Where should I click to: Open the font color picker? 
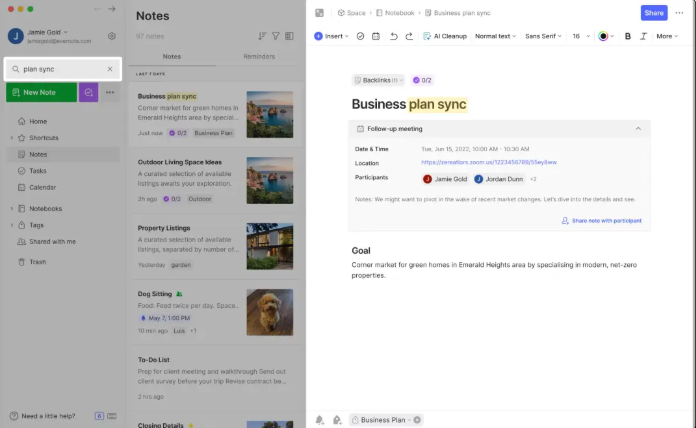click(x=604, y=36)
